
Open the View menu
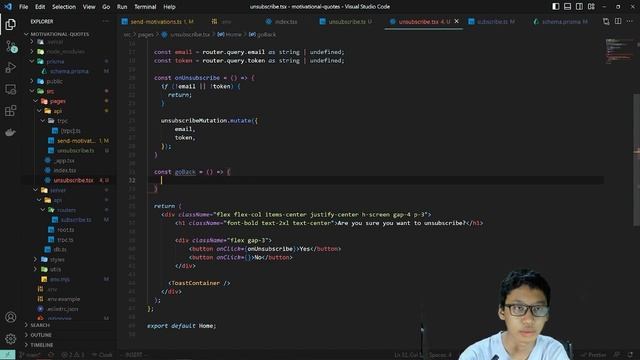pyautogui.click(x=89, y=7)
